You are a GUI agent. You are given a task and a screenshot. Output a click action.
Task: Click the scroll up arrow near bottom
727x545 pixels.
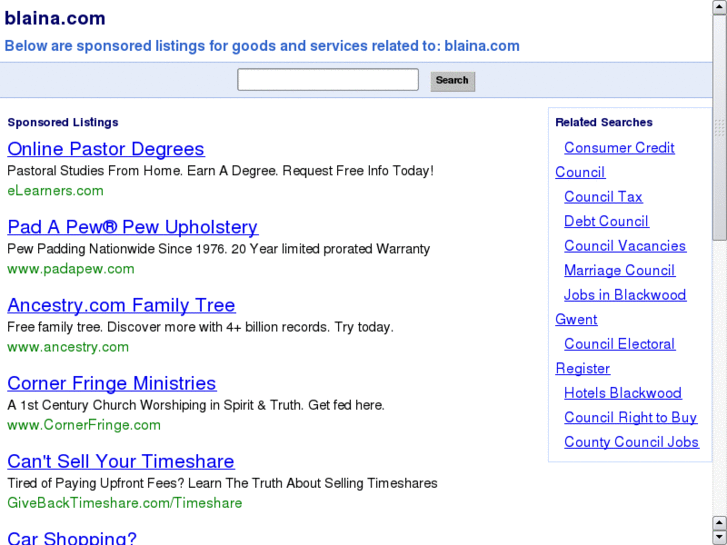tap(720, 523)
